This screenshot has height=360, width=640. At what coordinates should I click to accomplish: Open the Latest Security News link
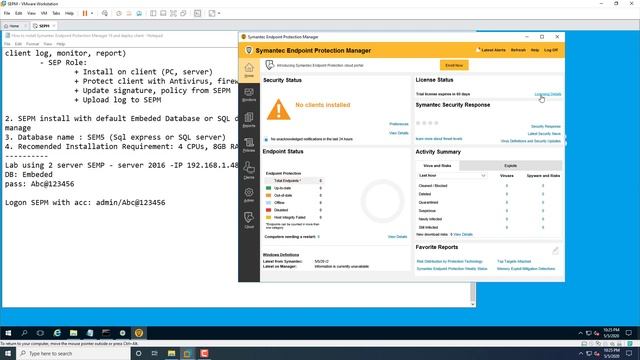(x=544, y=133)
